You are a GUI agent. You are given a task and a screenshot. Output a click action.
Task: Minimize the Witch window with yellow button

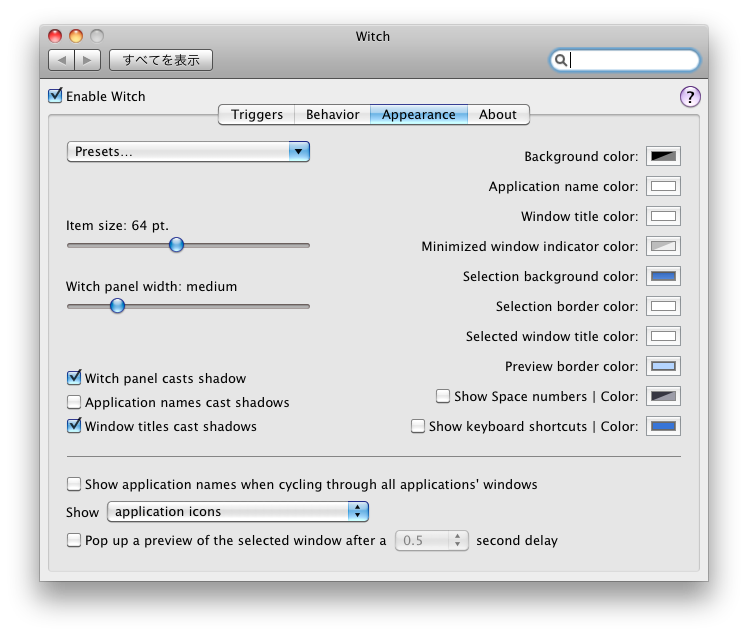pyautogui.click(x=76, y=36)
